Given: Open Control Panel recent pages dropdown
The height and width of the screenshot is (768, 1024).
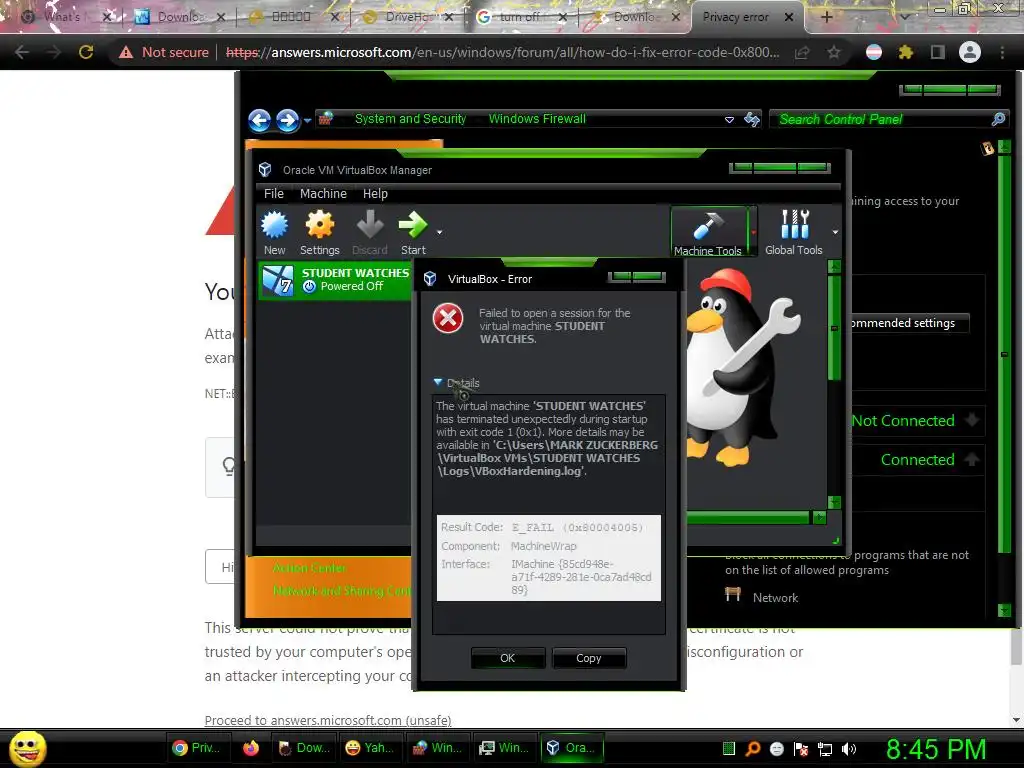Looking at the screenshot, I should (307, 121).
